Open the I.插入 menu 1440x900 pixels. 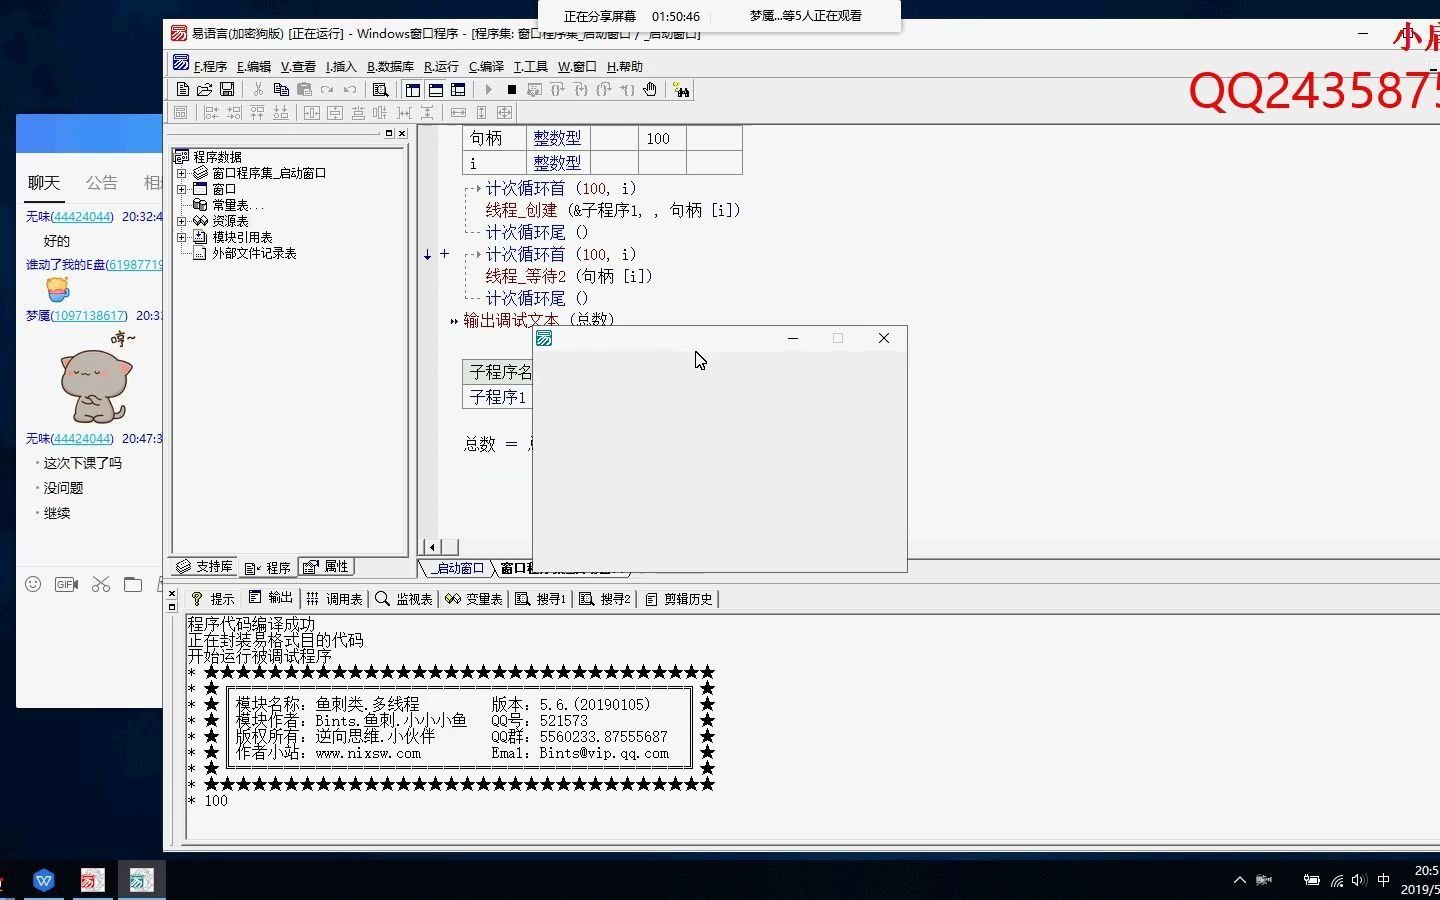coord(341,66)
